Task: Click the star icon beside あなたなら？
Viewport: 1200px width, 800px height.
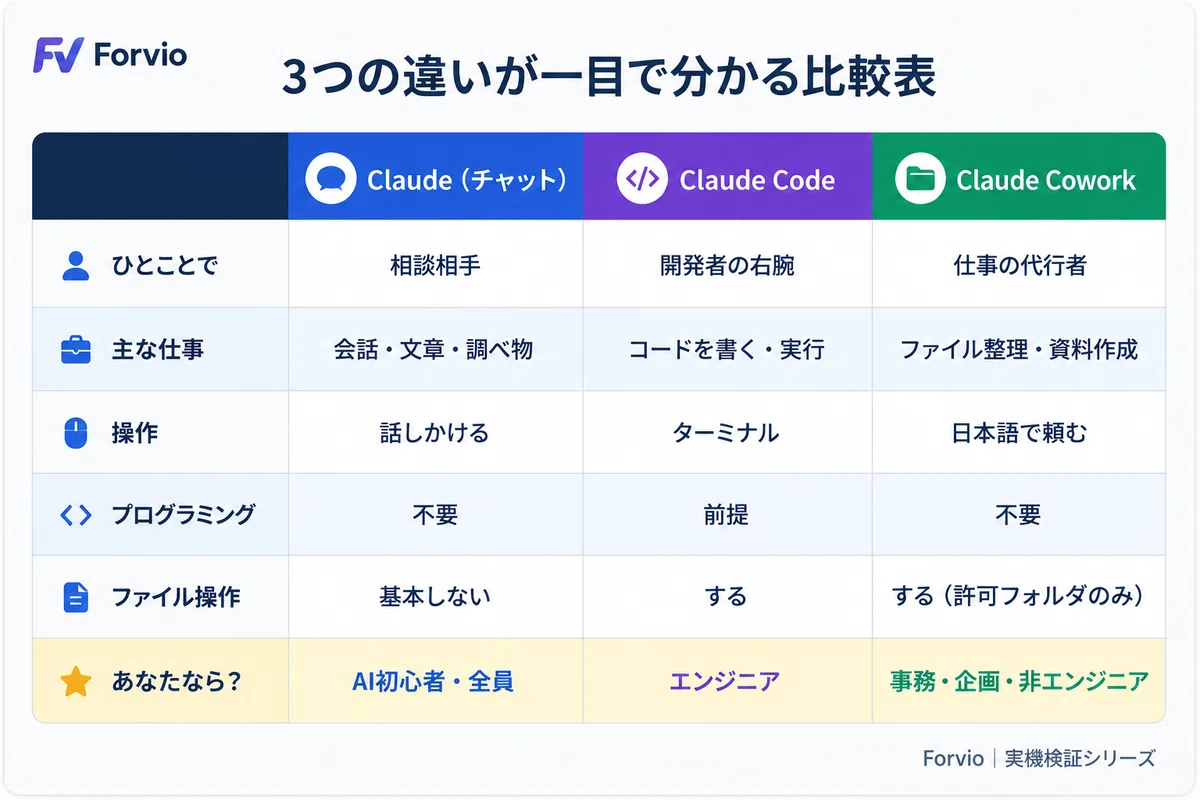Action: pos(76,682)
